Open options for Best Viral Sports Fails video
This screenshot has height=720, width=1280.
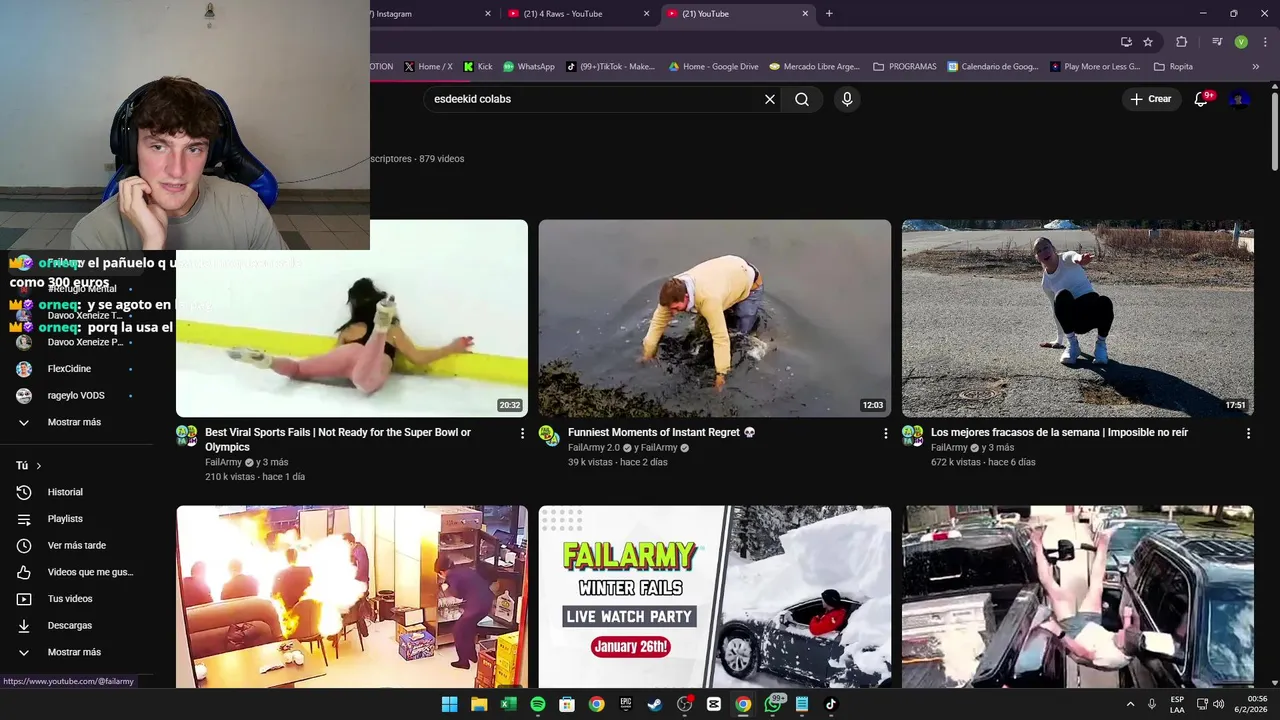522,433
